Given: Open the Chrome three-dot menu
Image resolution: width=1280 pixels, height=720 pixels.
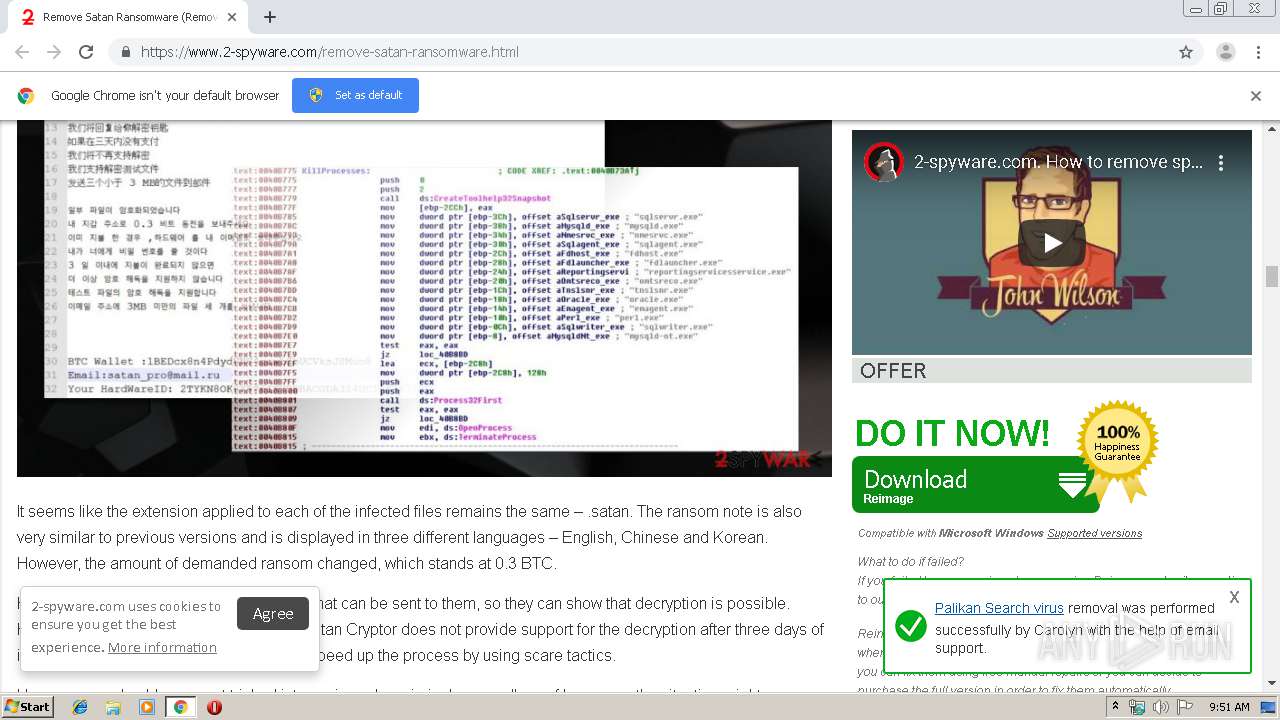Looking at the screenshot, I should click(x=1258, y=52).
